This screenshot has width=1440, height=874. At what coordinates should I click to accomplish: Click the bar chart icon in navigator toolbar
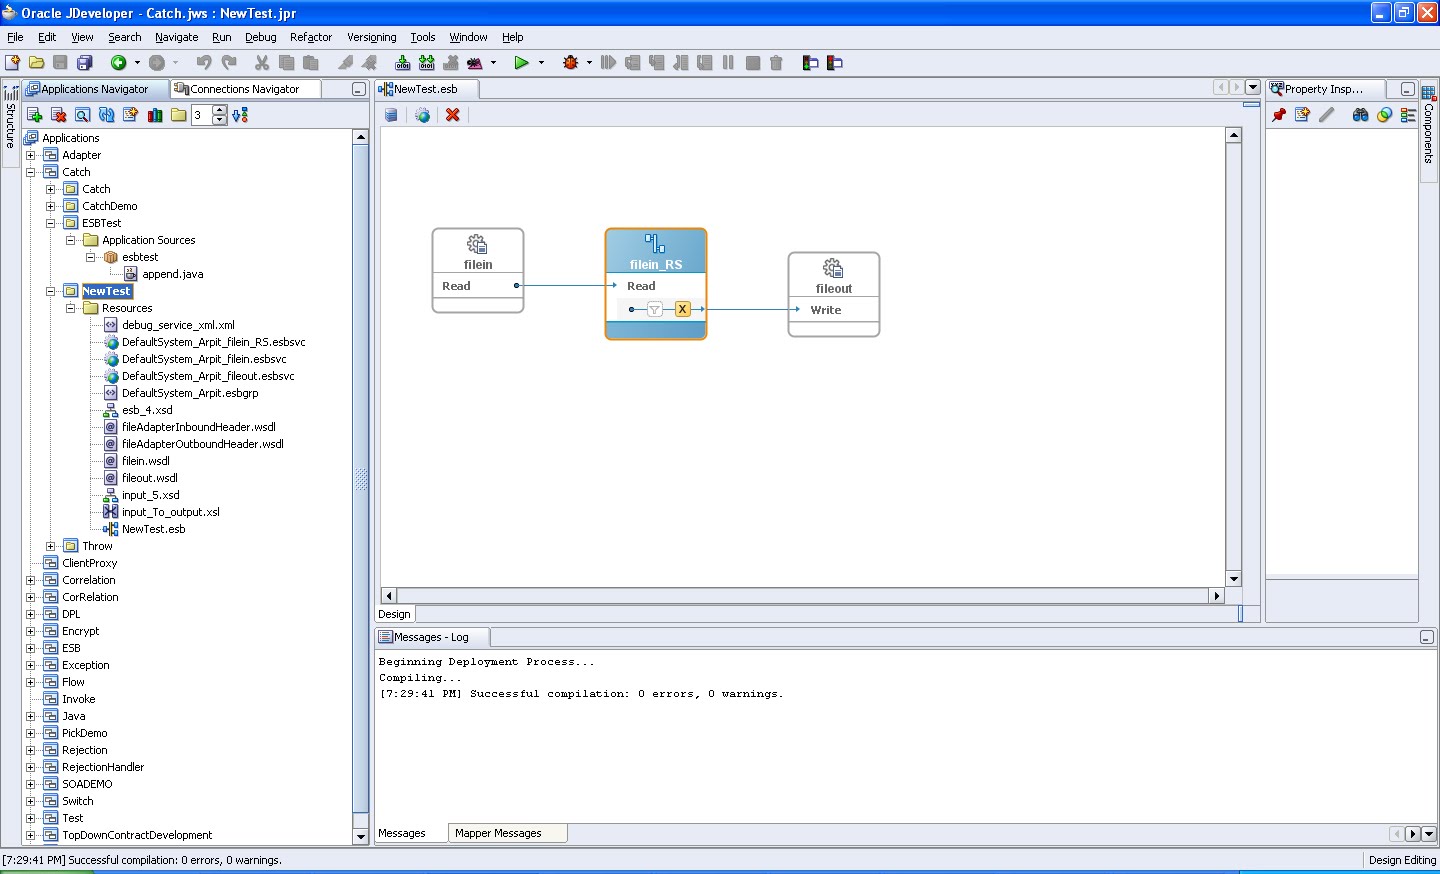tap(155, 115)
